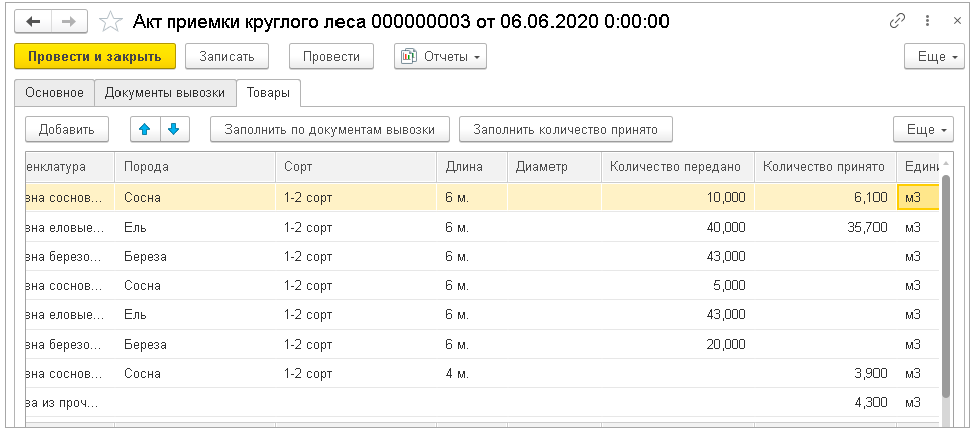
Task: Click the forward navigation arrow
Action: (69, 21)
